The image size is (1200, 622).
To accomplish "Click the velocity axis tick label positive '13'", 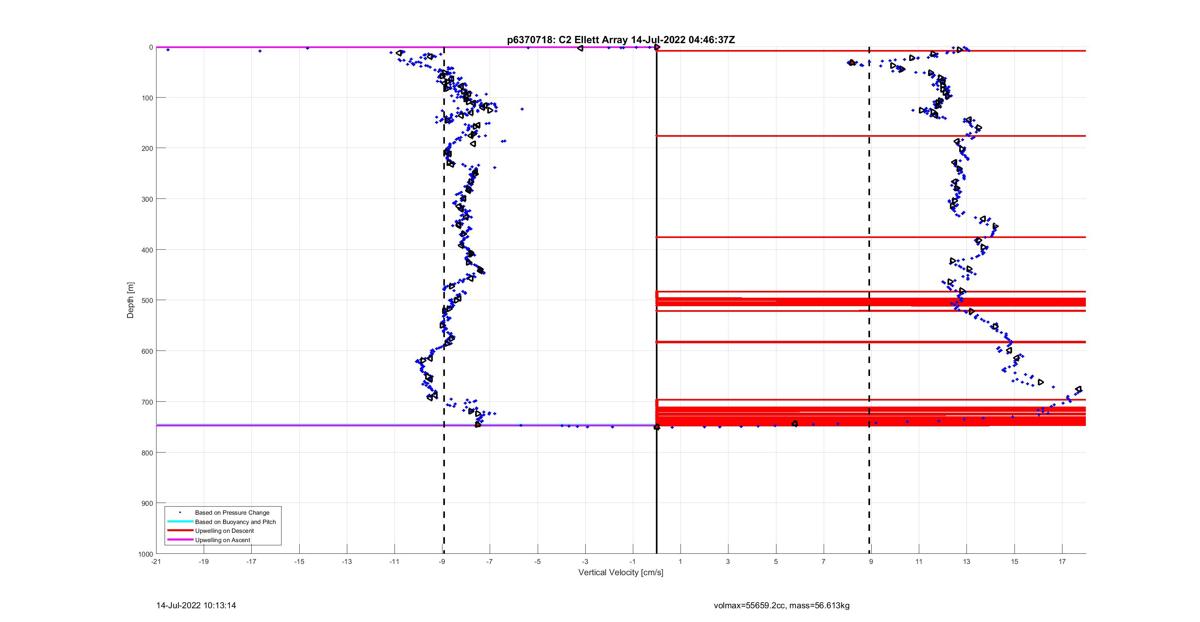I will point(967,562).
